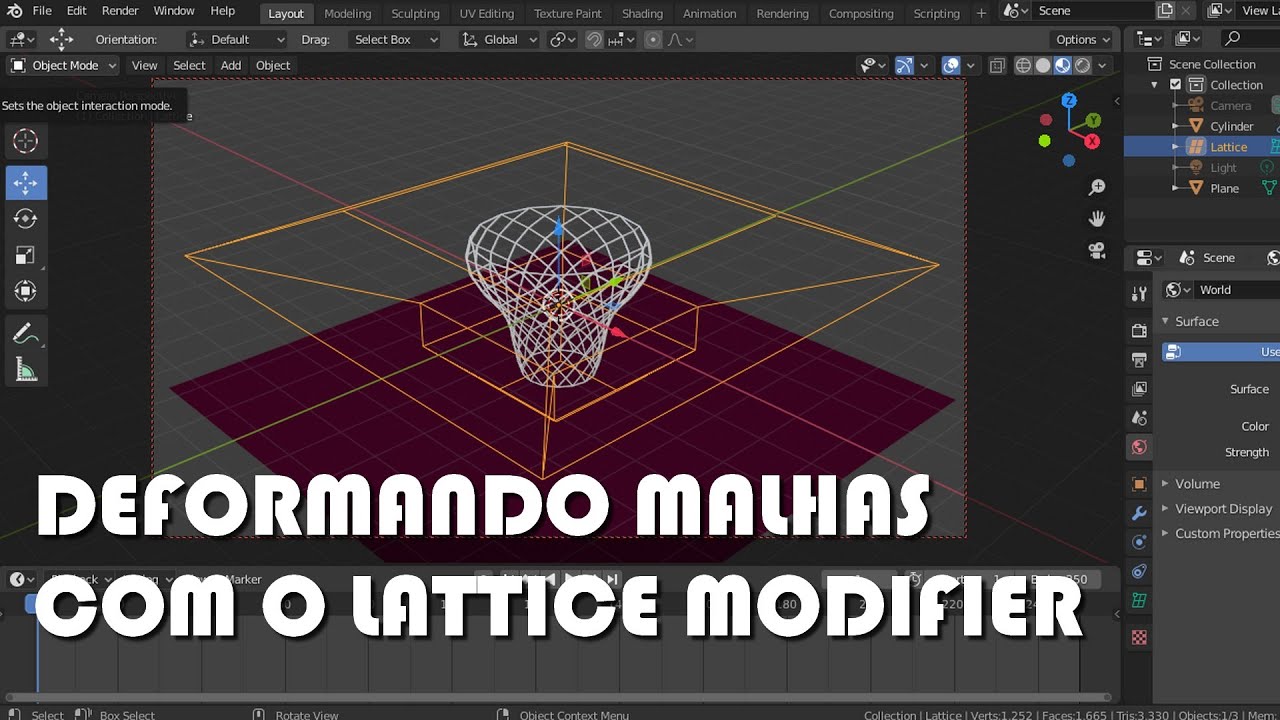Open the Render properties tab icon
This screenshot has width=1280, height=720.
coord(1139,330)
